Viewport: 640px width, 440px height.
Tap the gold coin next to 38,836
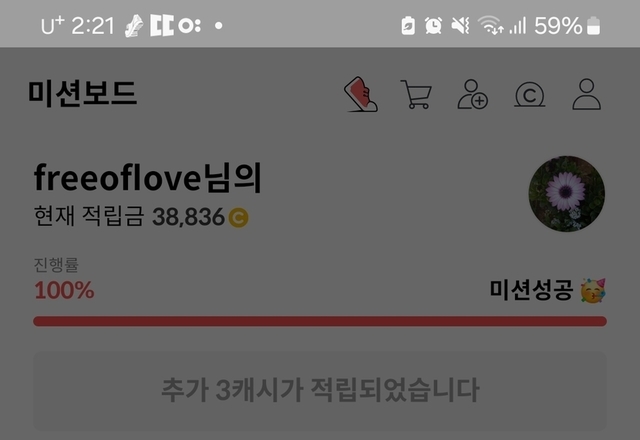point(238,217)
